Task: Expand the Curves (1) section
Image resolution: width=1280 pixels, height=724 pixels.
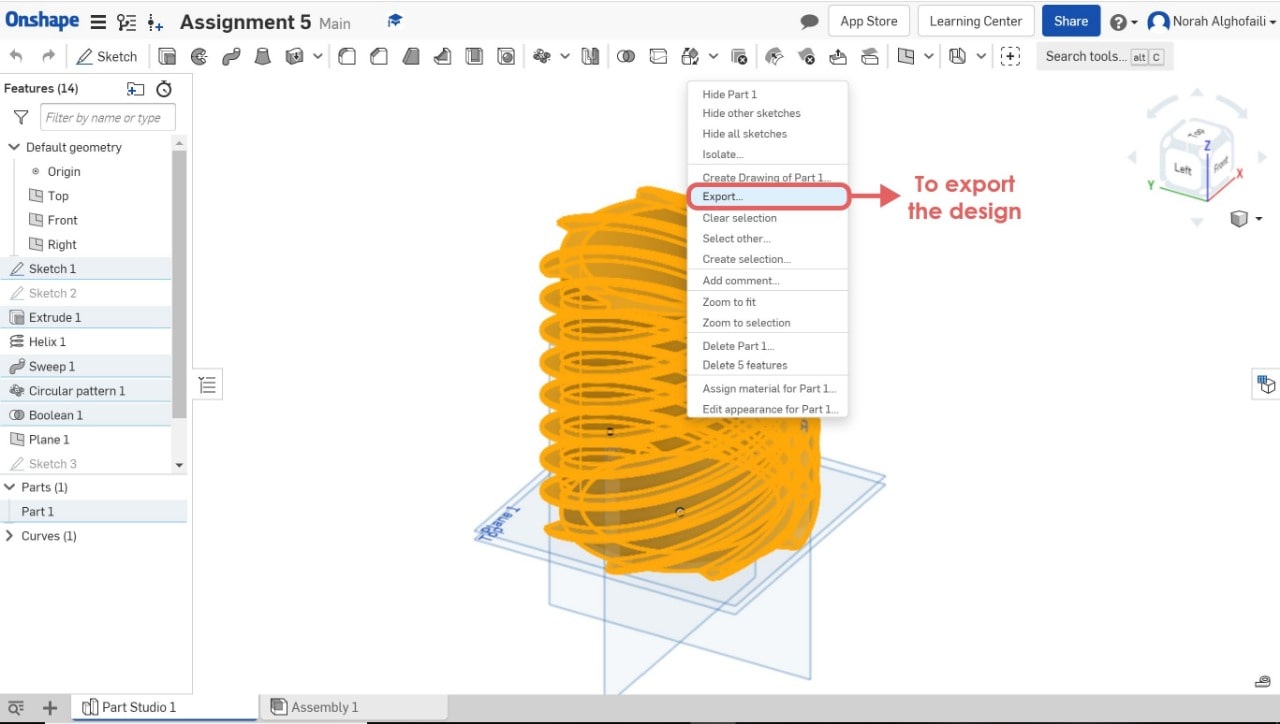Action: [10, 536]
